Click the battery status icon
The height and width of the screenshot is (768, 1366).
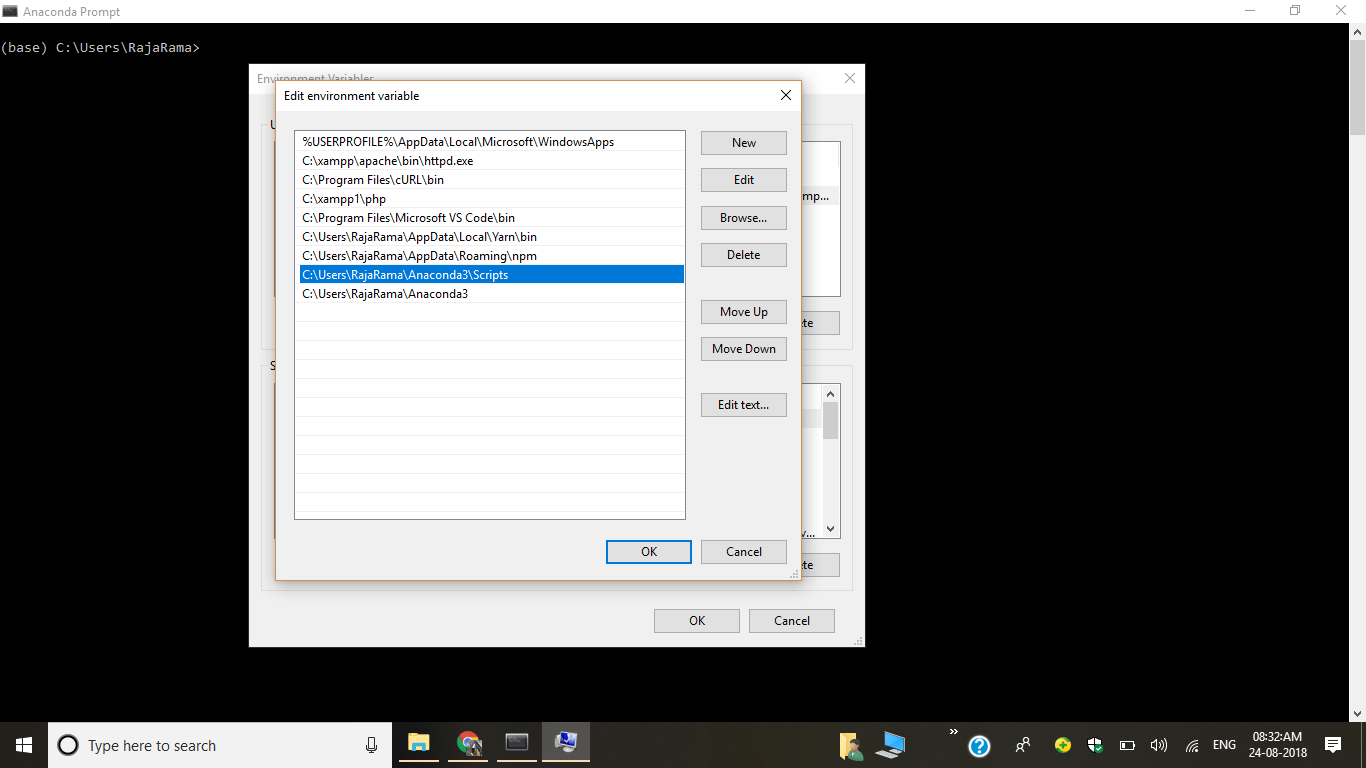click(x=1127, y=745)
